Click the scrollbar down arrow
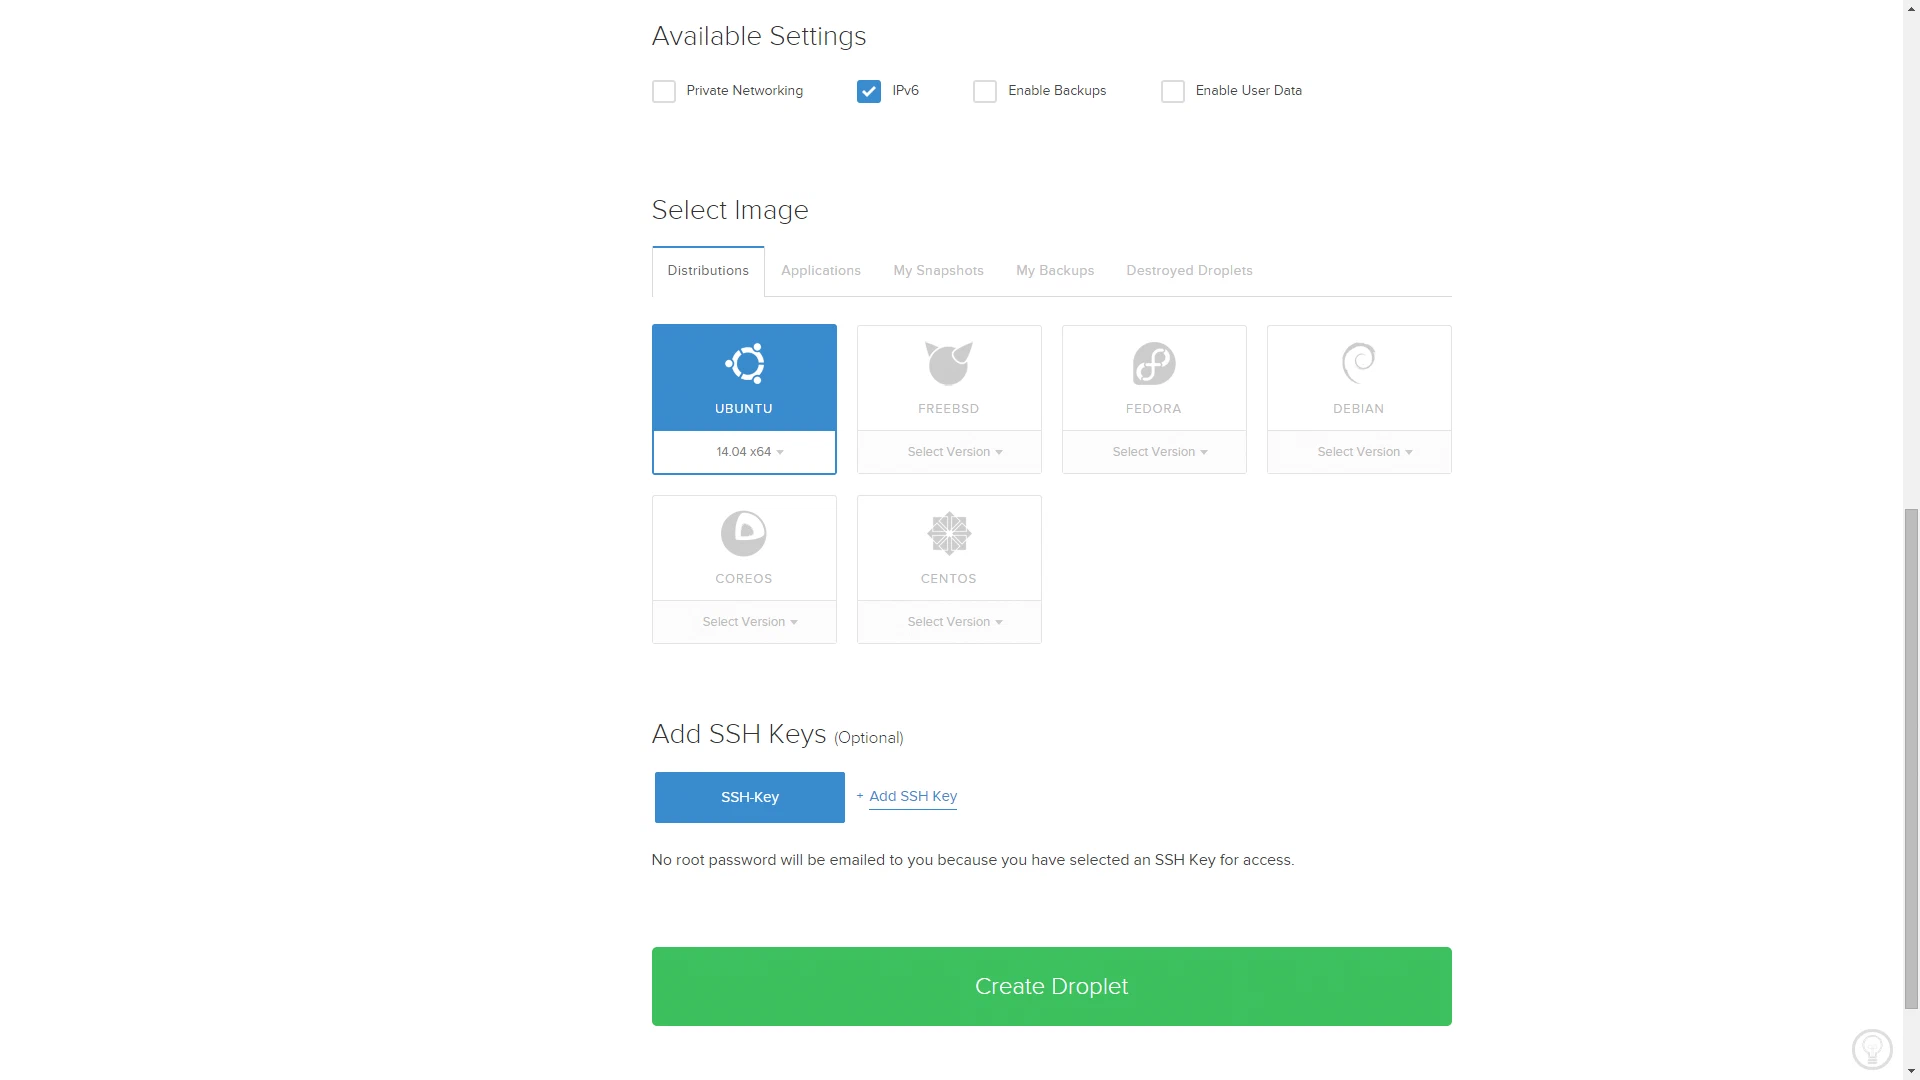The width and height of the screenshot is (1920, 1080). pyautogui.click(x=1911, y=1071)
